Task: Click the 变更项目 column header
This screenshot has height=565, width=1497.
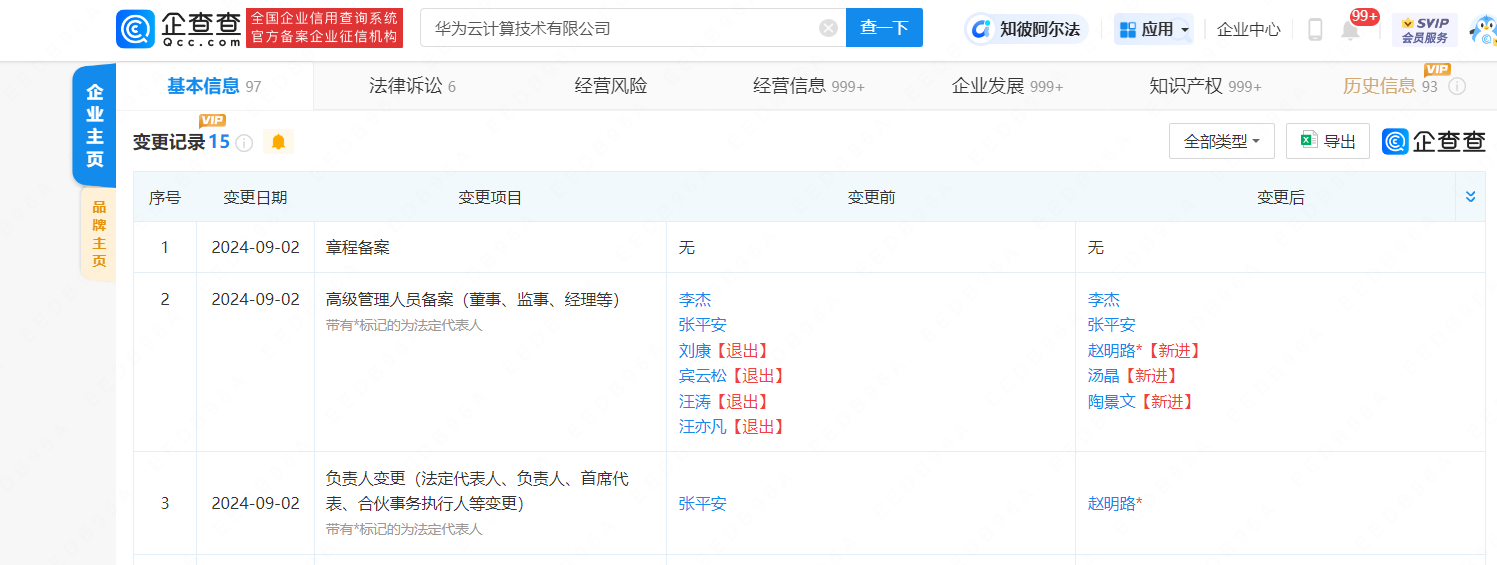Action: pos(490,197)
